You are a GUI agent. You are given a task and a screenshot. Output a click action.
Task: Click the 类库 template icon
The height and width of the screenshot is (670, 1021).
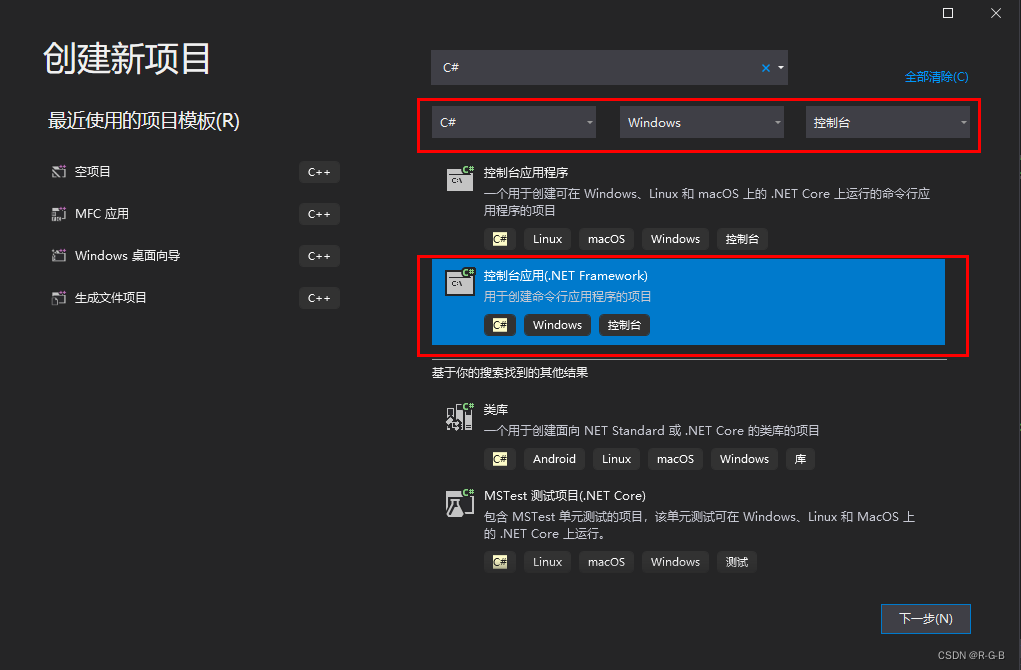(x=460, y=416)
